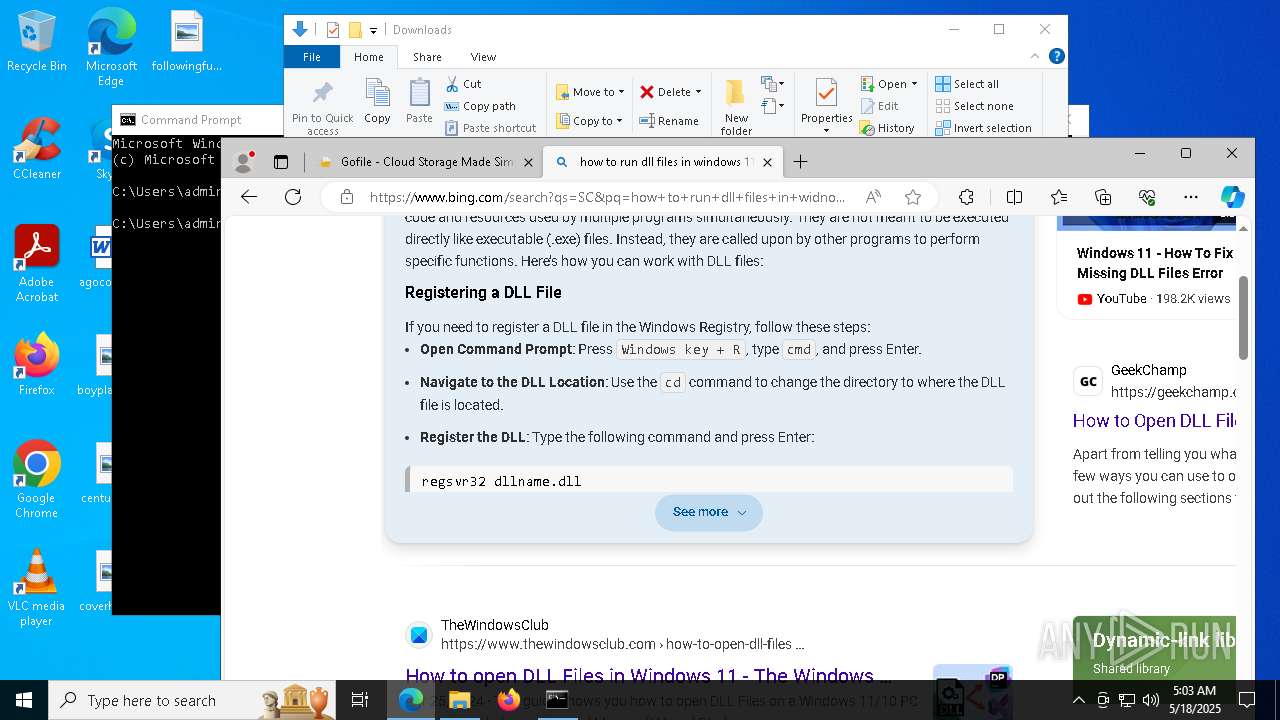Click the Cut scissors button in Explorer
This screenshot has width=1280, height=720.
(464, 84)
